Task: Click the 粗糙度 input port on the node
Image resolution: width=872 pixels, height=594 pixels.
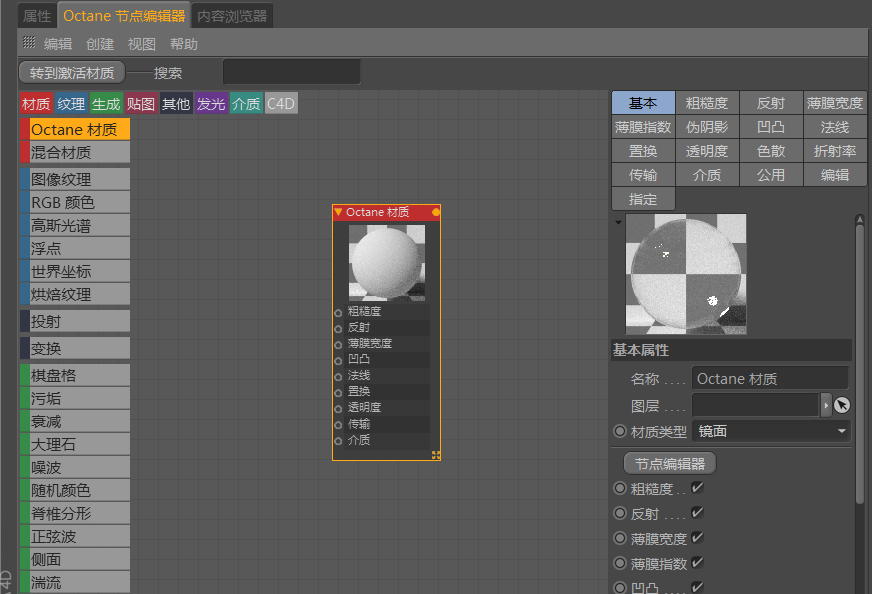Action: (338, 313)
